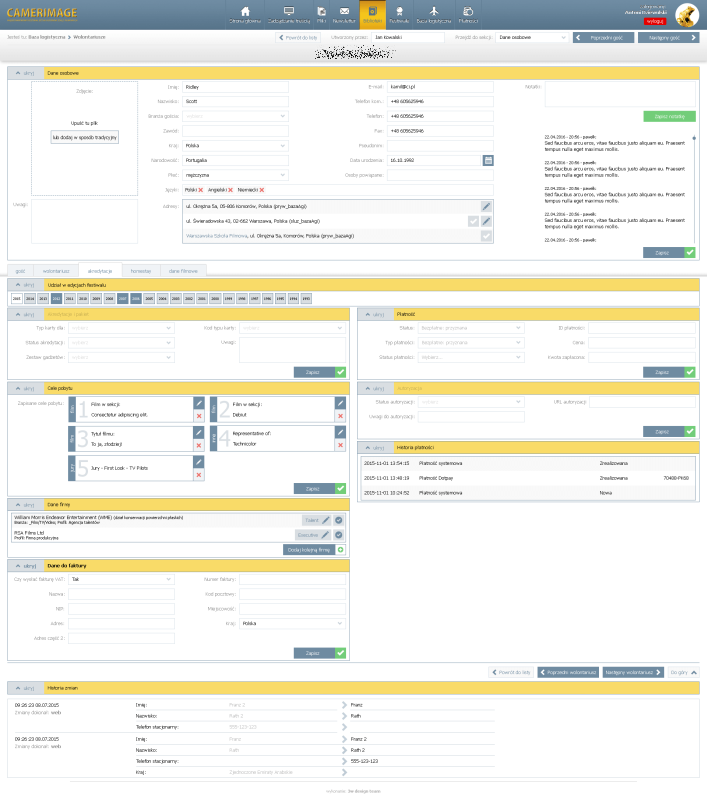The image size is (707, 800).
Task: Click the 'Dodaj kolejną firmę' button
Action: pyautogui.click(x=309, y=550)
